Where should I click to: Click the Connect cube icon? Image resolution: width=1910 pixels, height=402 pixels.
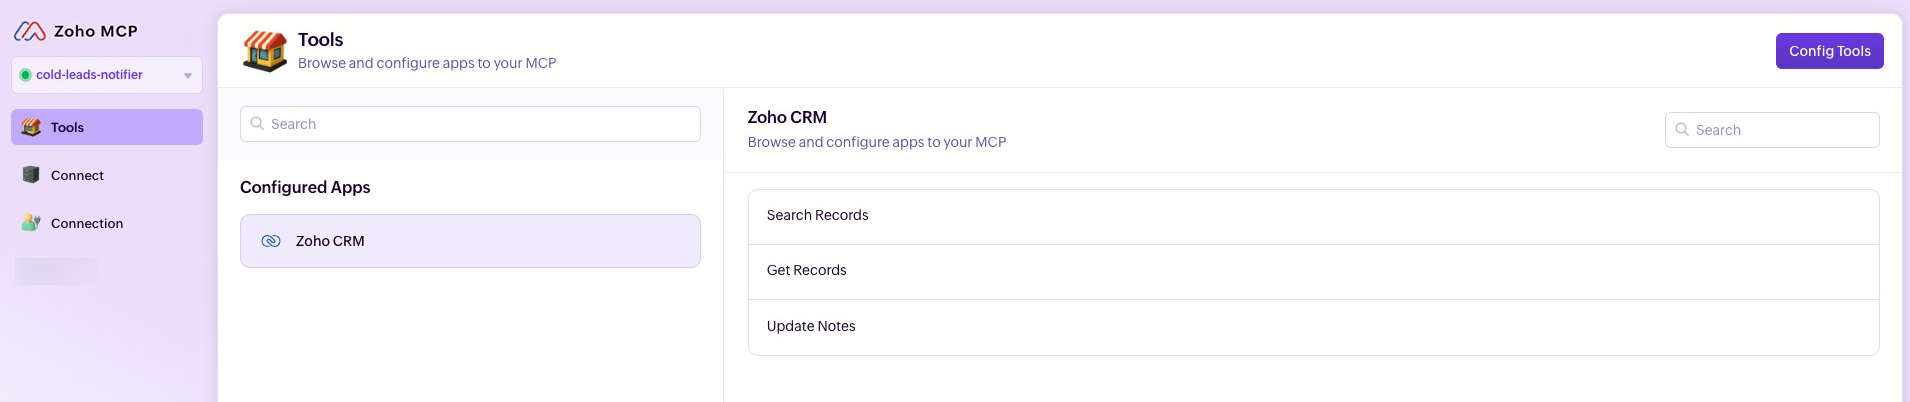tap(31, 175)
